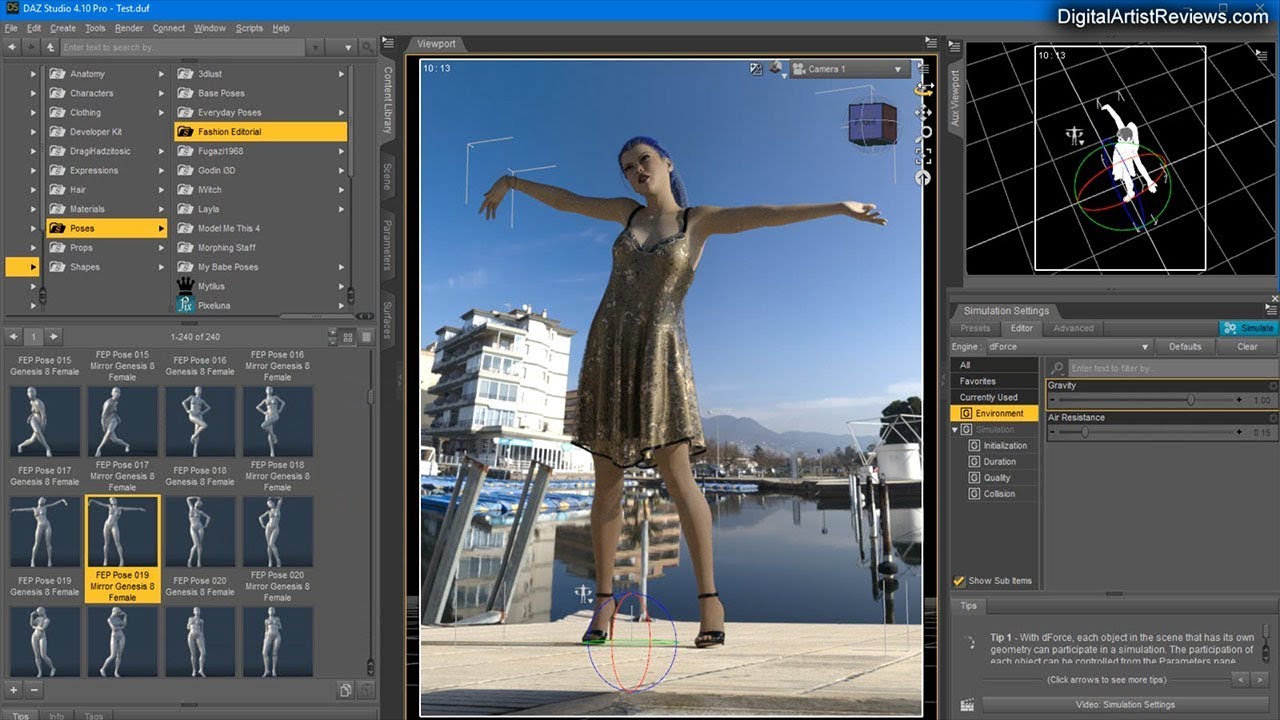Click the Defaults button

[x=1185, y=347]
